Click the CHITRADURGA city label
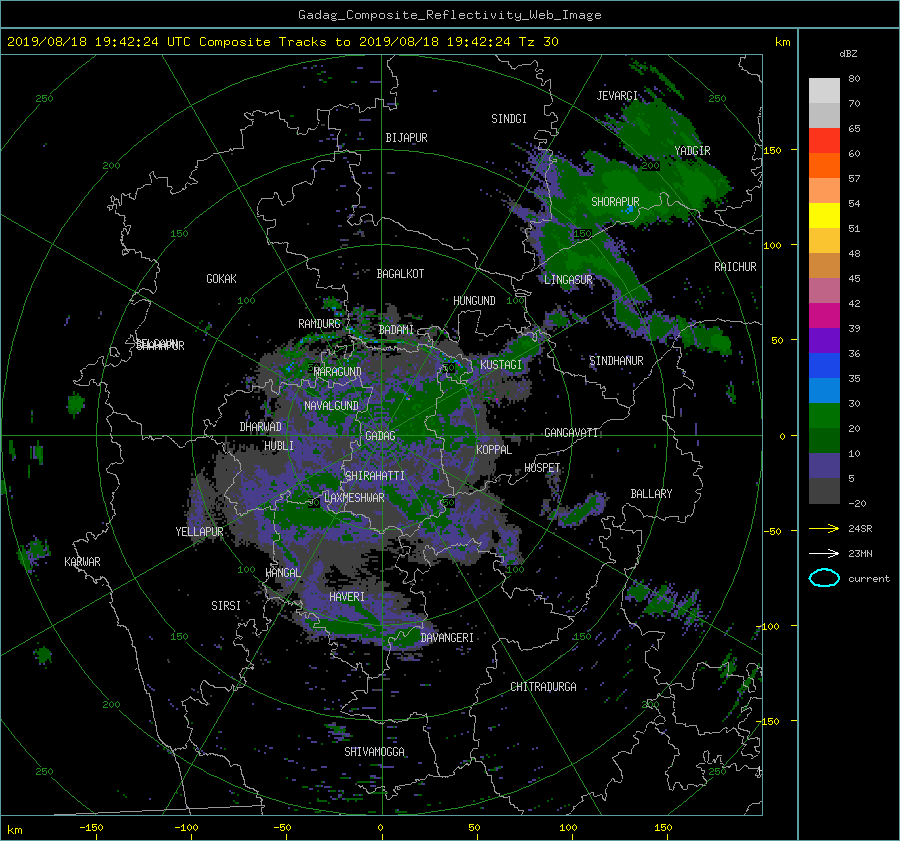This screenshot has width=900, height=841. (543, 687)
